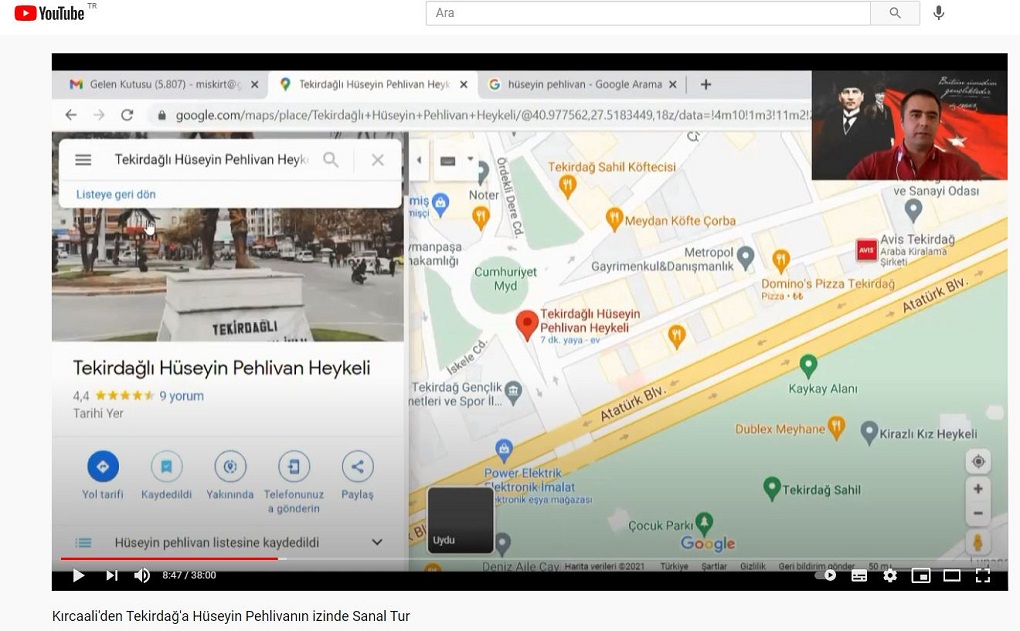
Task: Start voice search with microphone icon
Action: (938, 13)
